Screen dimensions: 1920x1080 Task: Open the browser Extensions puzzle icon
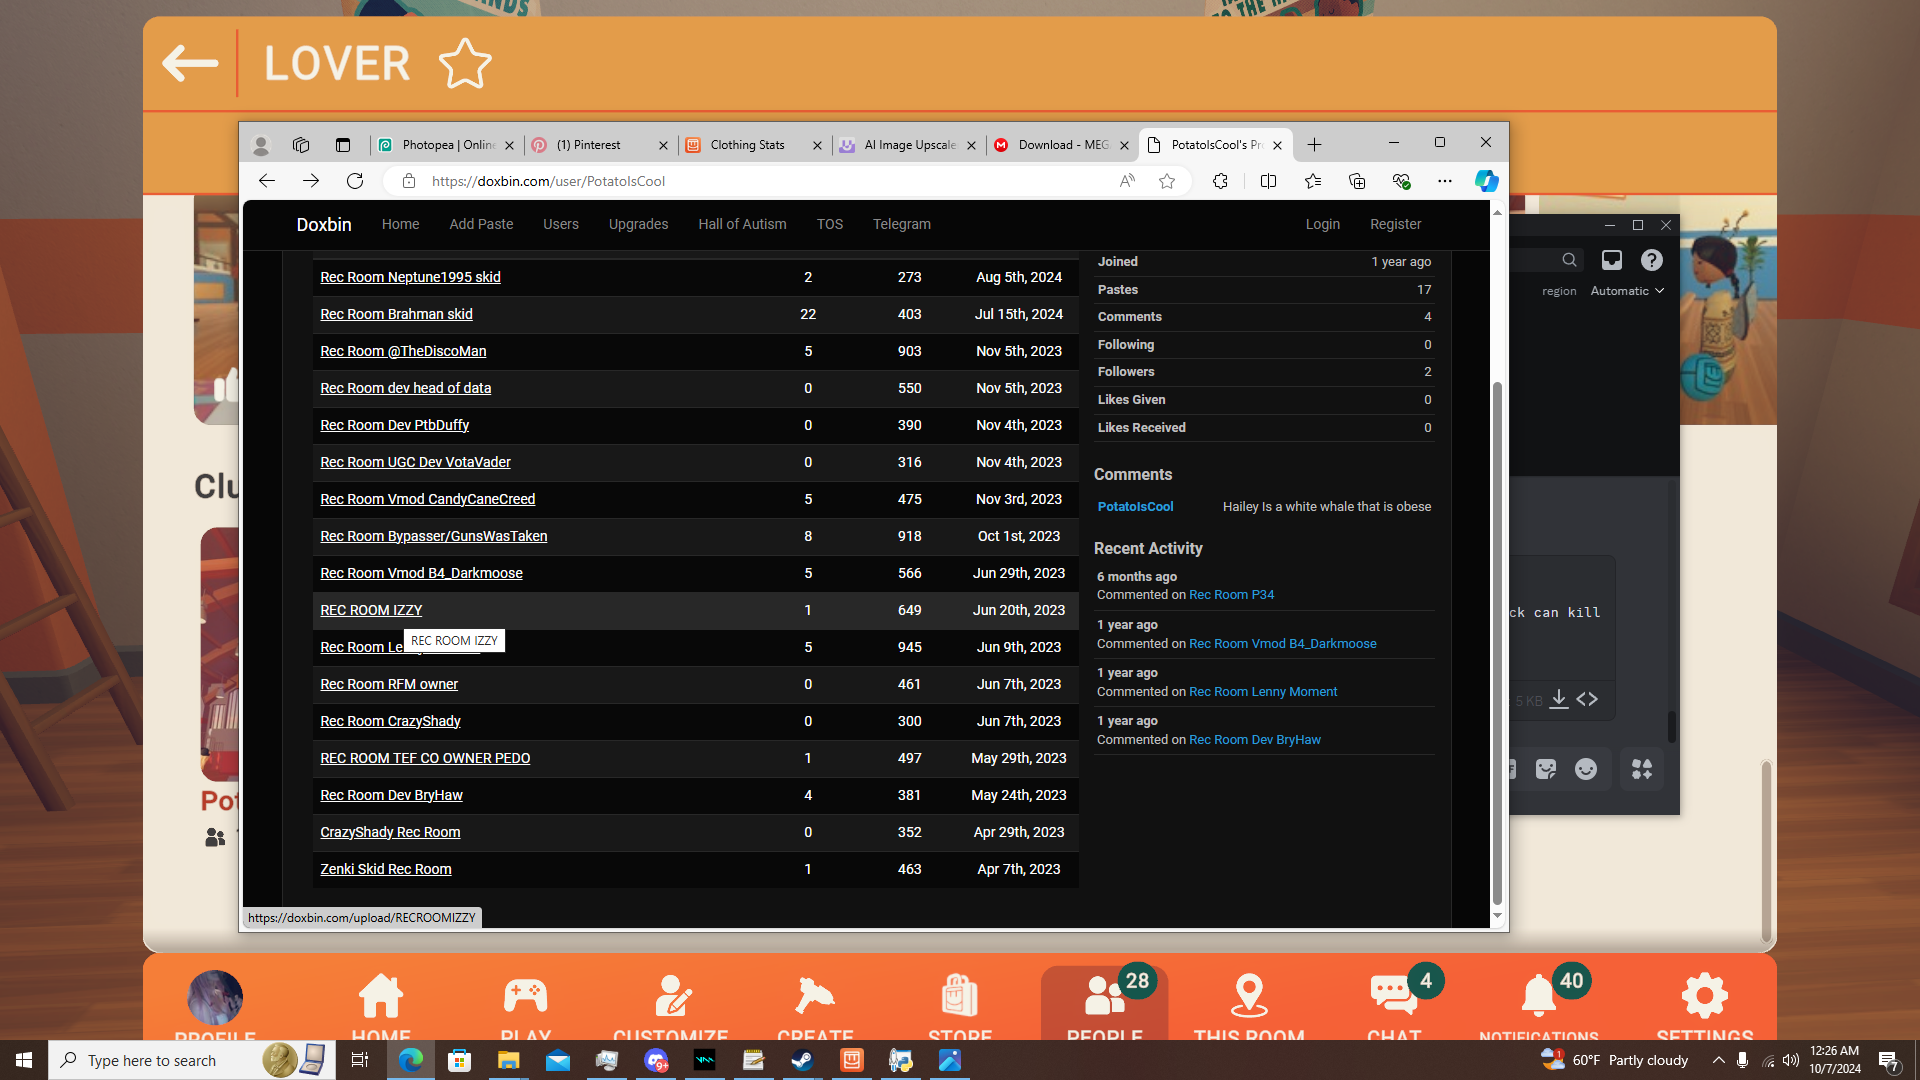tap(1220, 181)
